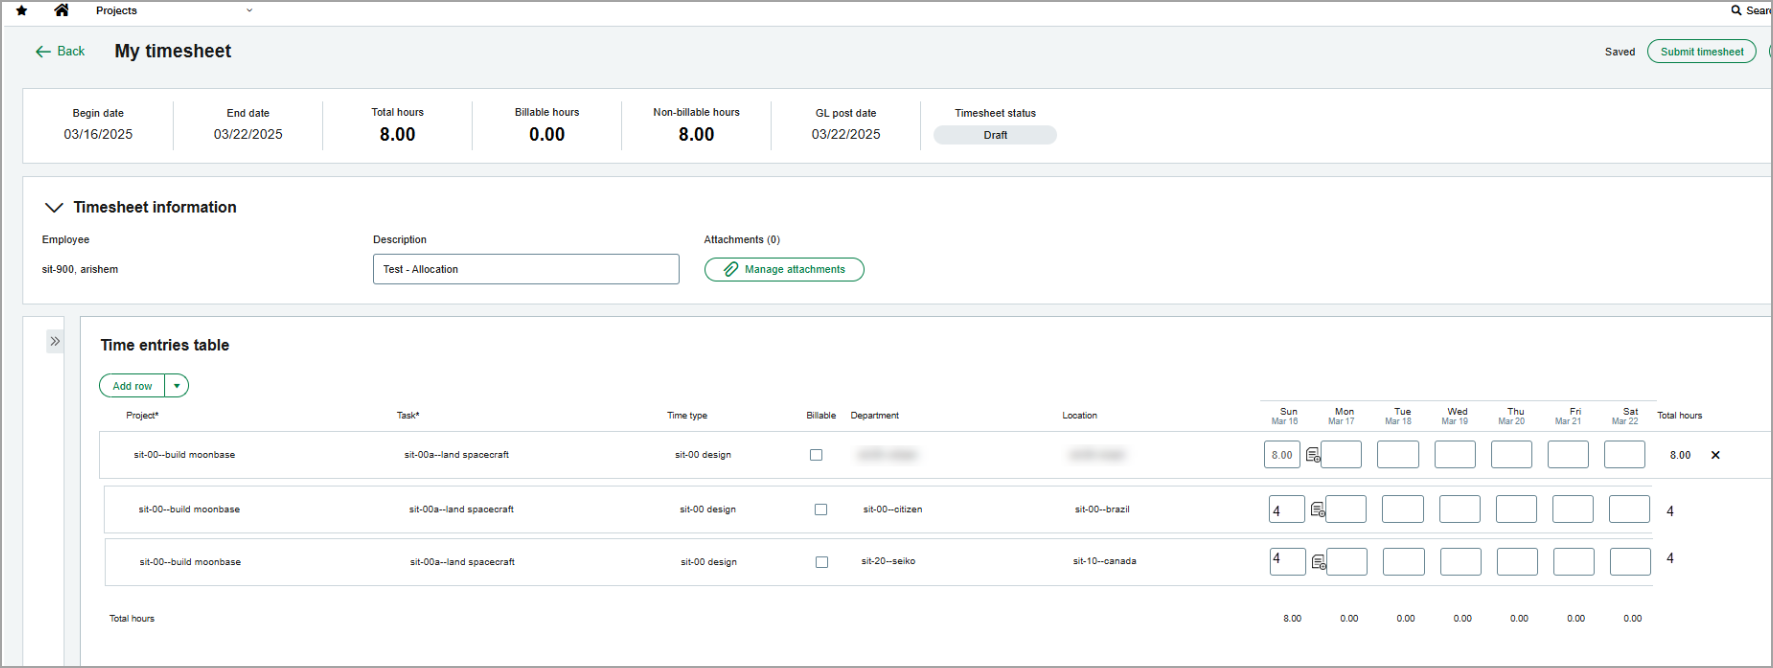The height and width of the screenshot is (668, 1773).
Task: Check Billable box for sit-00--citizen row
Action: click(x=821, y=510)
